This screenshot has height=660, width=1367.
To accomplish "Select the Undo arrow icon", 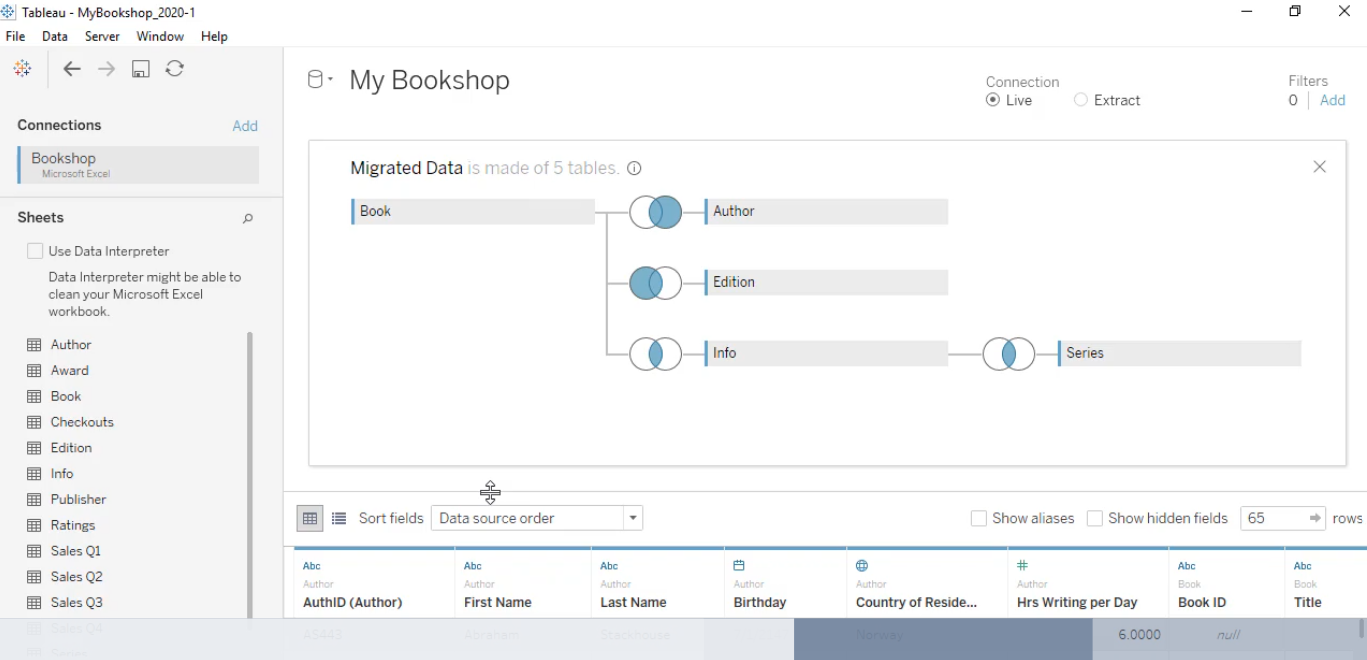I will click(71, 68).
